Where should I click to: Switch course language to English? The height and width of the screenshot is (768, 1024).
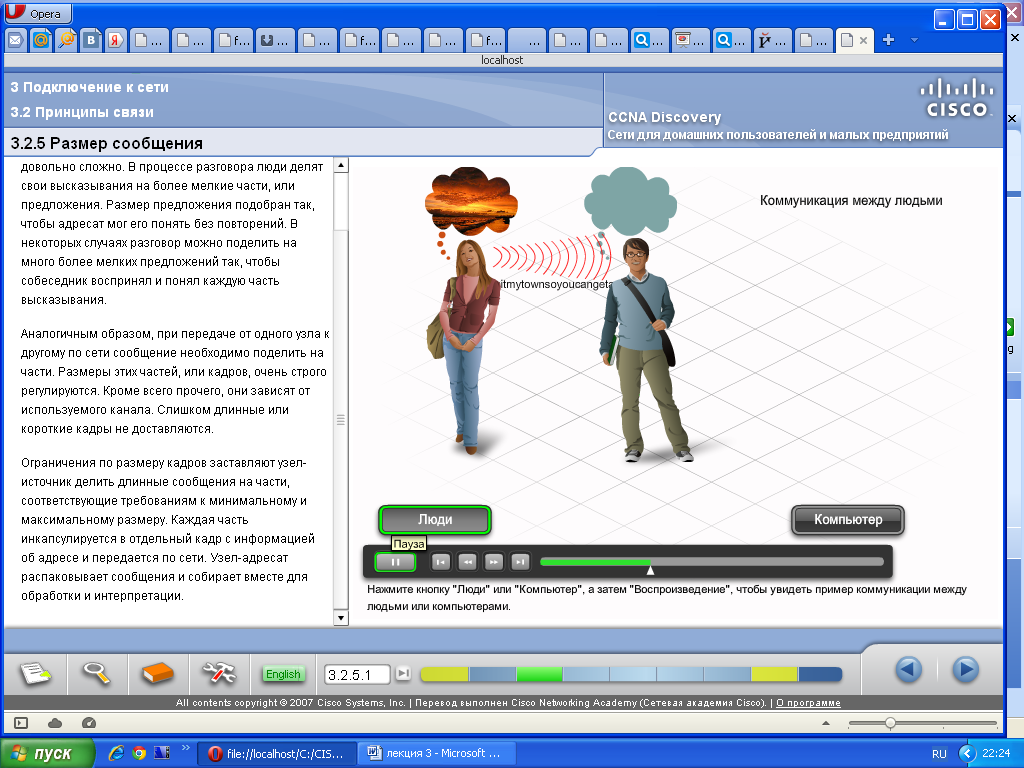click(283, 674)
